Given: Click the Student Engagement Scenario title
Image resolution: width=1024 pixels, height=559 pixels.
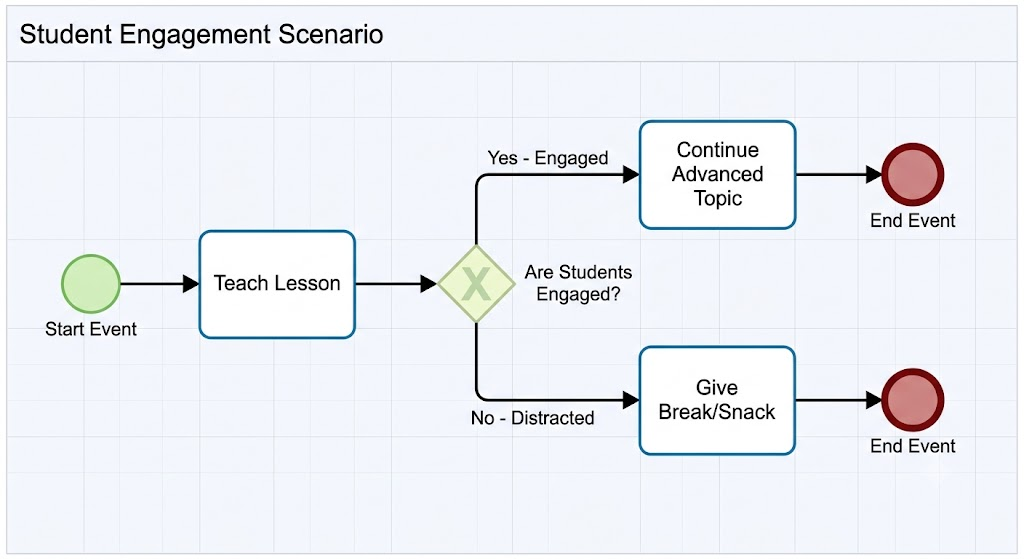Looking at the screenshot, I should [x=201, y=35].
